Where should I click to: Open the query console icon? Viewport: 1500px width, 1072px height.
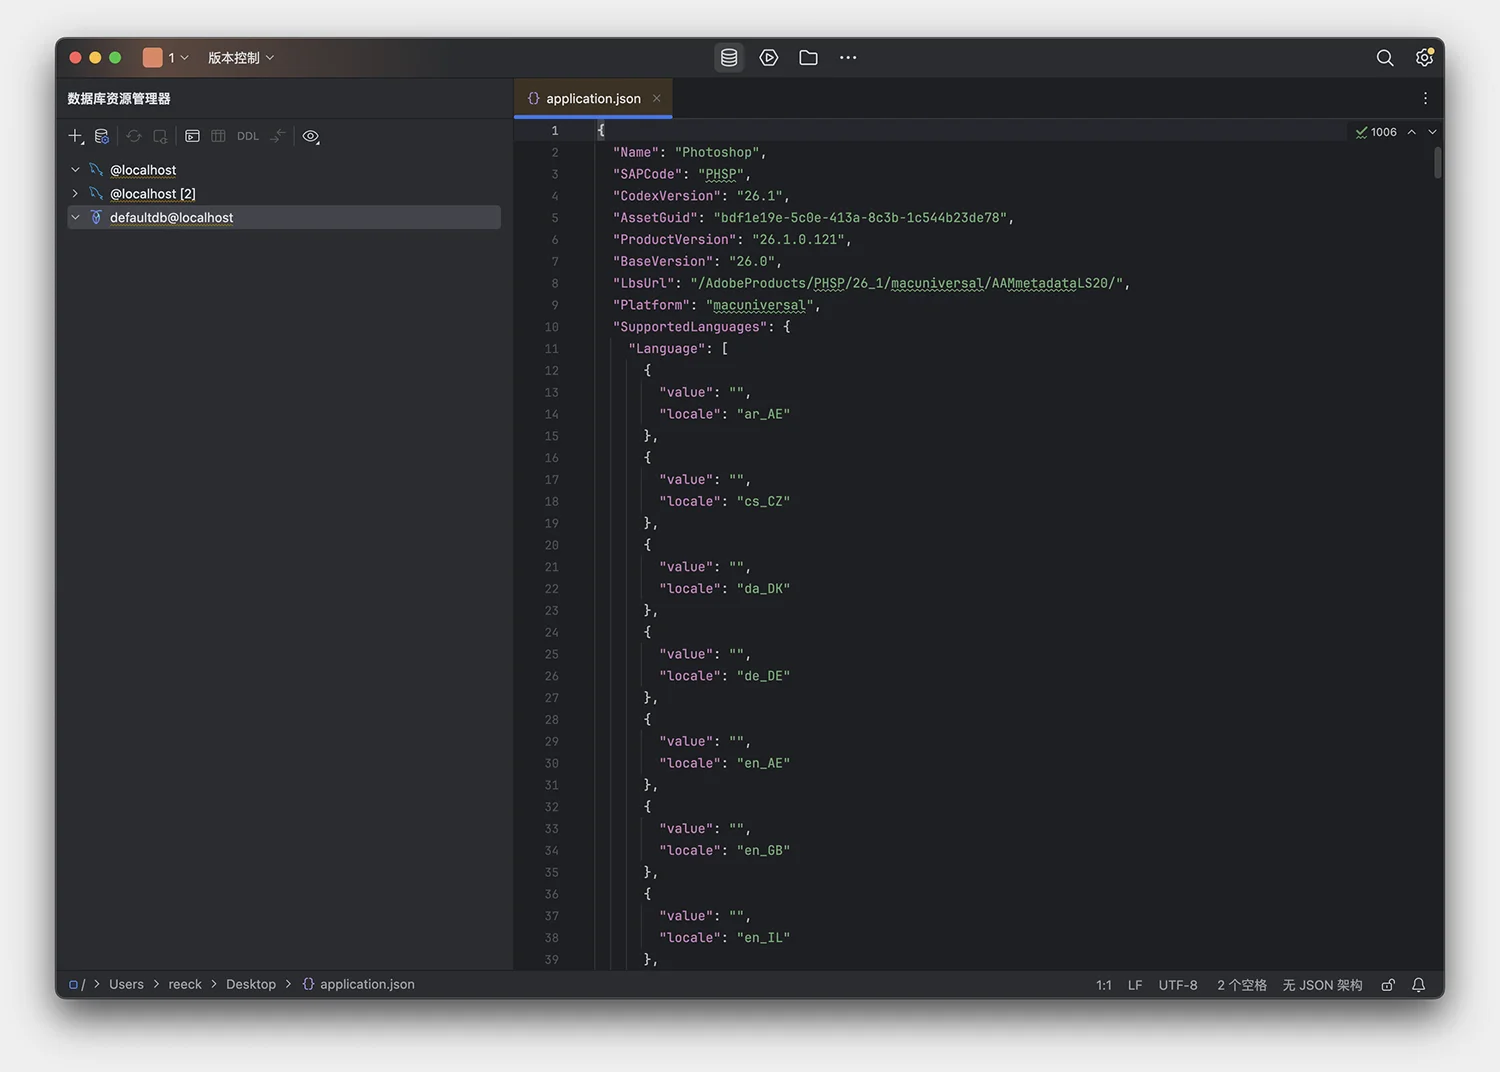tap(192, 136)
